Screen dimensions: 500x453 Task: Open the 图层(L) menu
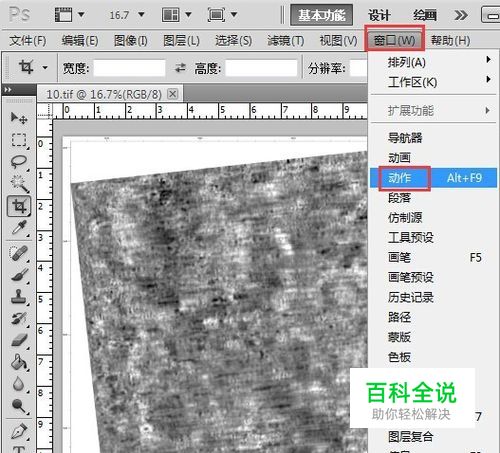coord(181,41)
